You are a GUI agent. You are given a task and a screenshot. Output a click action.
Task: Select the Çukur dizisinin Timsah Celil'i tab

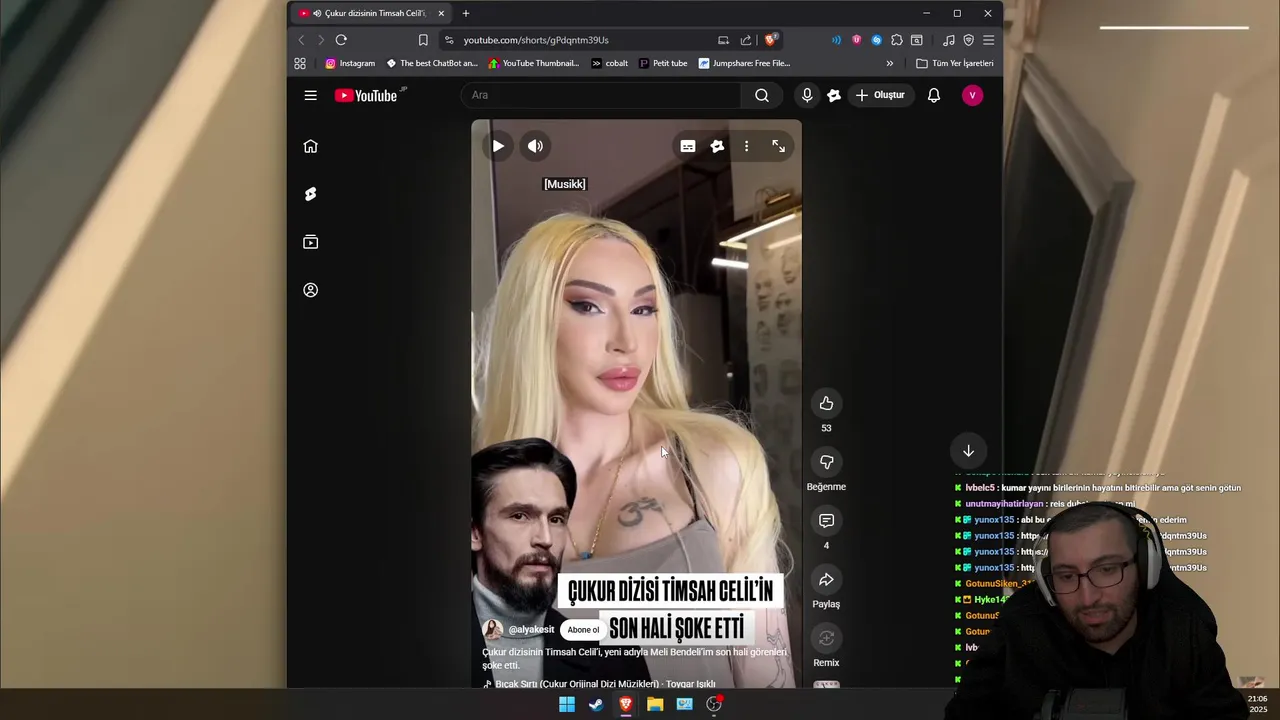coord(372,13)
